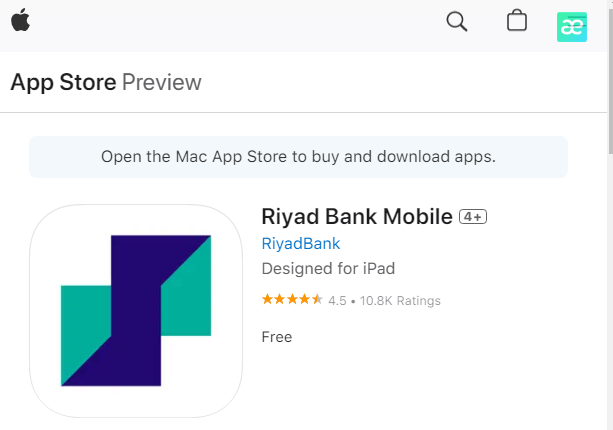Open the shopping bag icon

[x=517, y=20]
